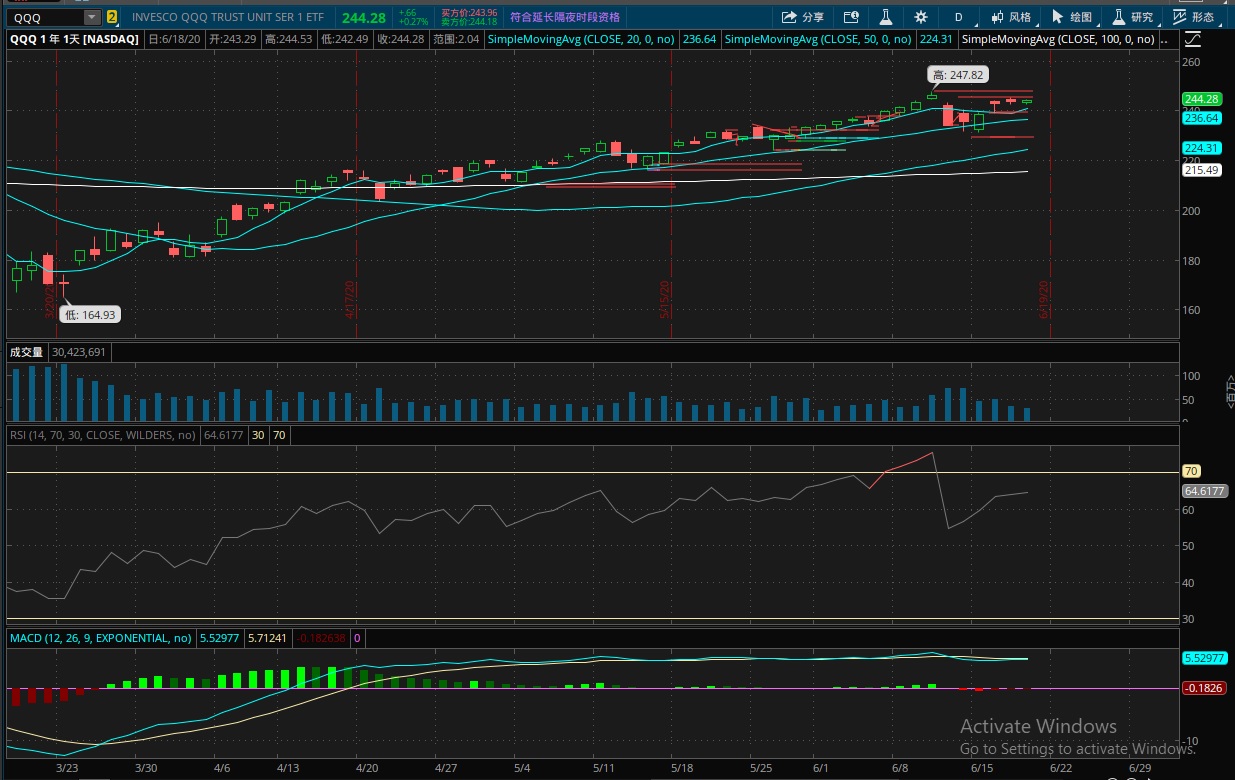
Task: Select the D timeframe button
Action: point(958,17)
